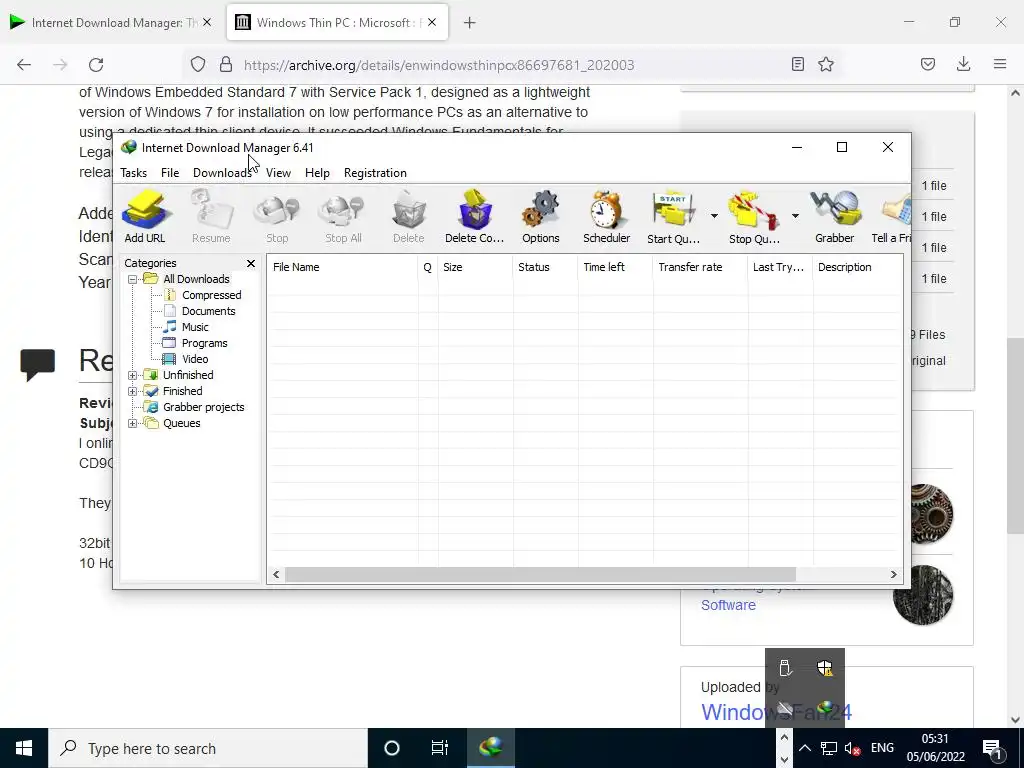Viewport: 1024px width, 768px height.
Task: Click Windows Security tray icon
Action: (825, 668)
